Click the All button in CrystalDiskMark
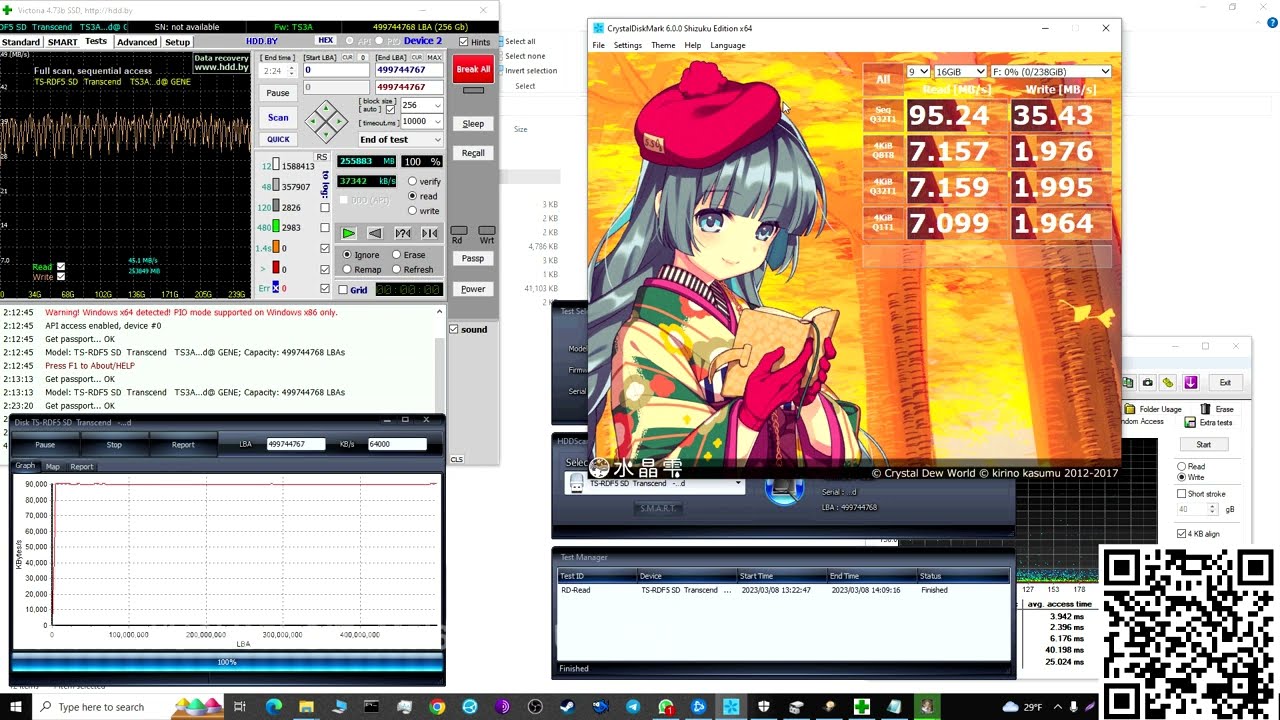The height and width of the screenshot is (720, 1280). [x=883, y=79]
